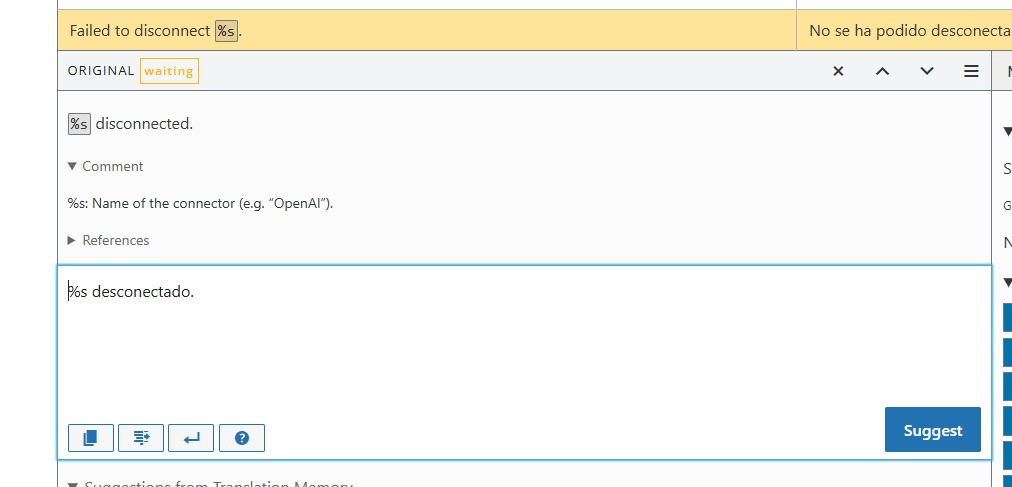The width and height of the screenshot is (1012, 487).
Task: Click the connector name comment text
Action: [200, 203]
